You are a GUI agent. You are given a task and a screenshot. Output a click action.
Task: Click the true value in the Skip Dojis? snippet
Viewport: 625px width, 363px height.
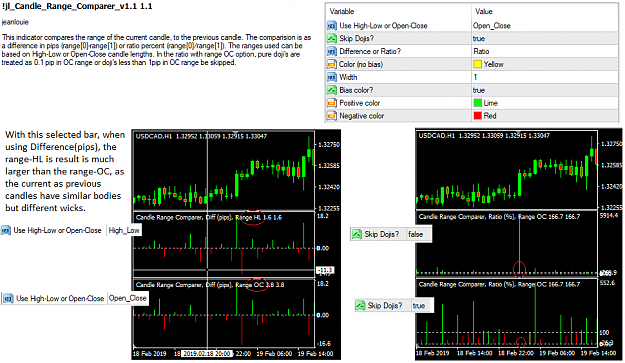pos(419,306)
